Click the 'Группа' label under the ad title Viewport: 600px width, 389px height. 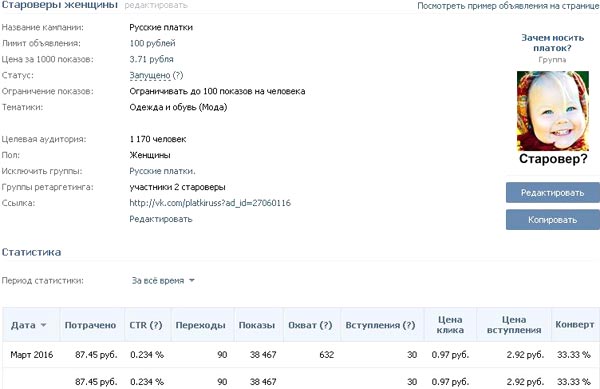pos(552,60)
